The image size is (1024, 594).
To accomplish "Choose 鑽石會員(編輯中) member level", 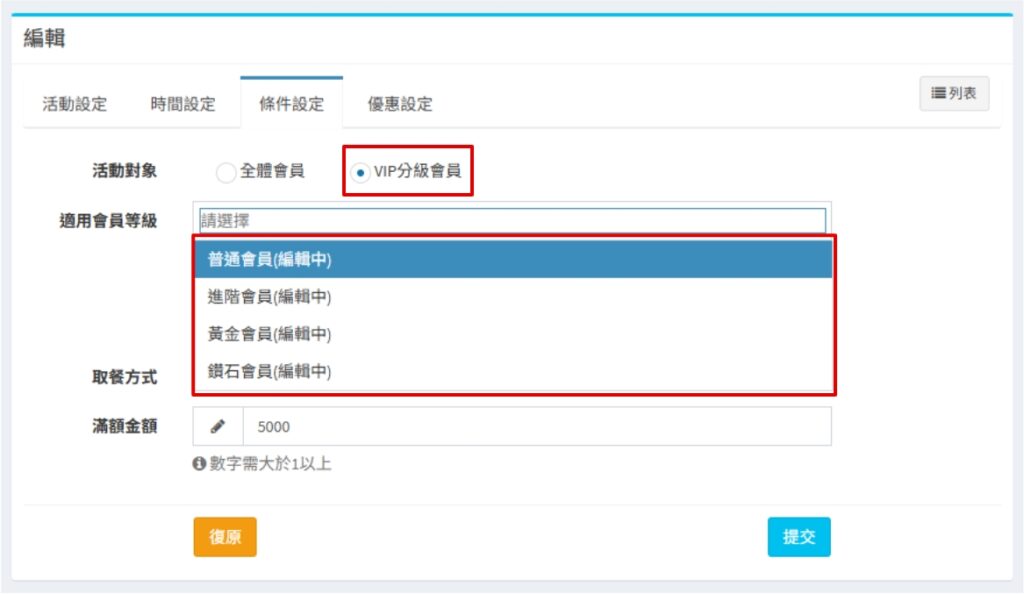I will pyautogui.click(x=513, y=371).
